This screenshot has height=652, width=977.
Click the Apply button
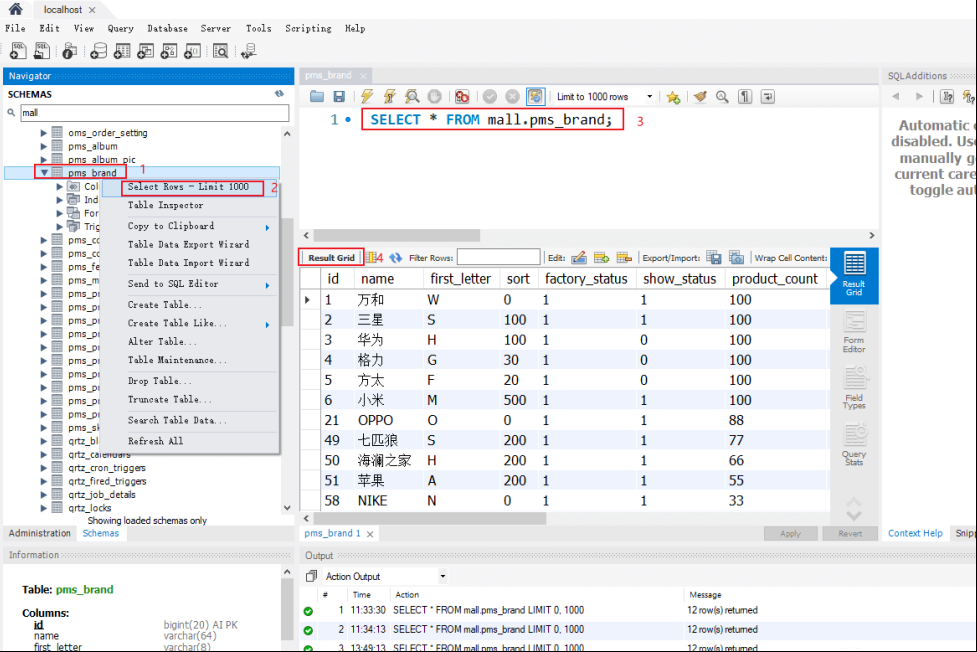click(x=791, y=534)
